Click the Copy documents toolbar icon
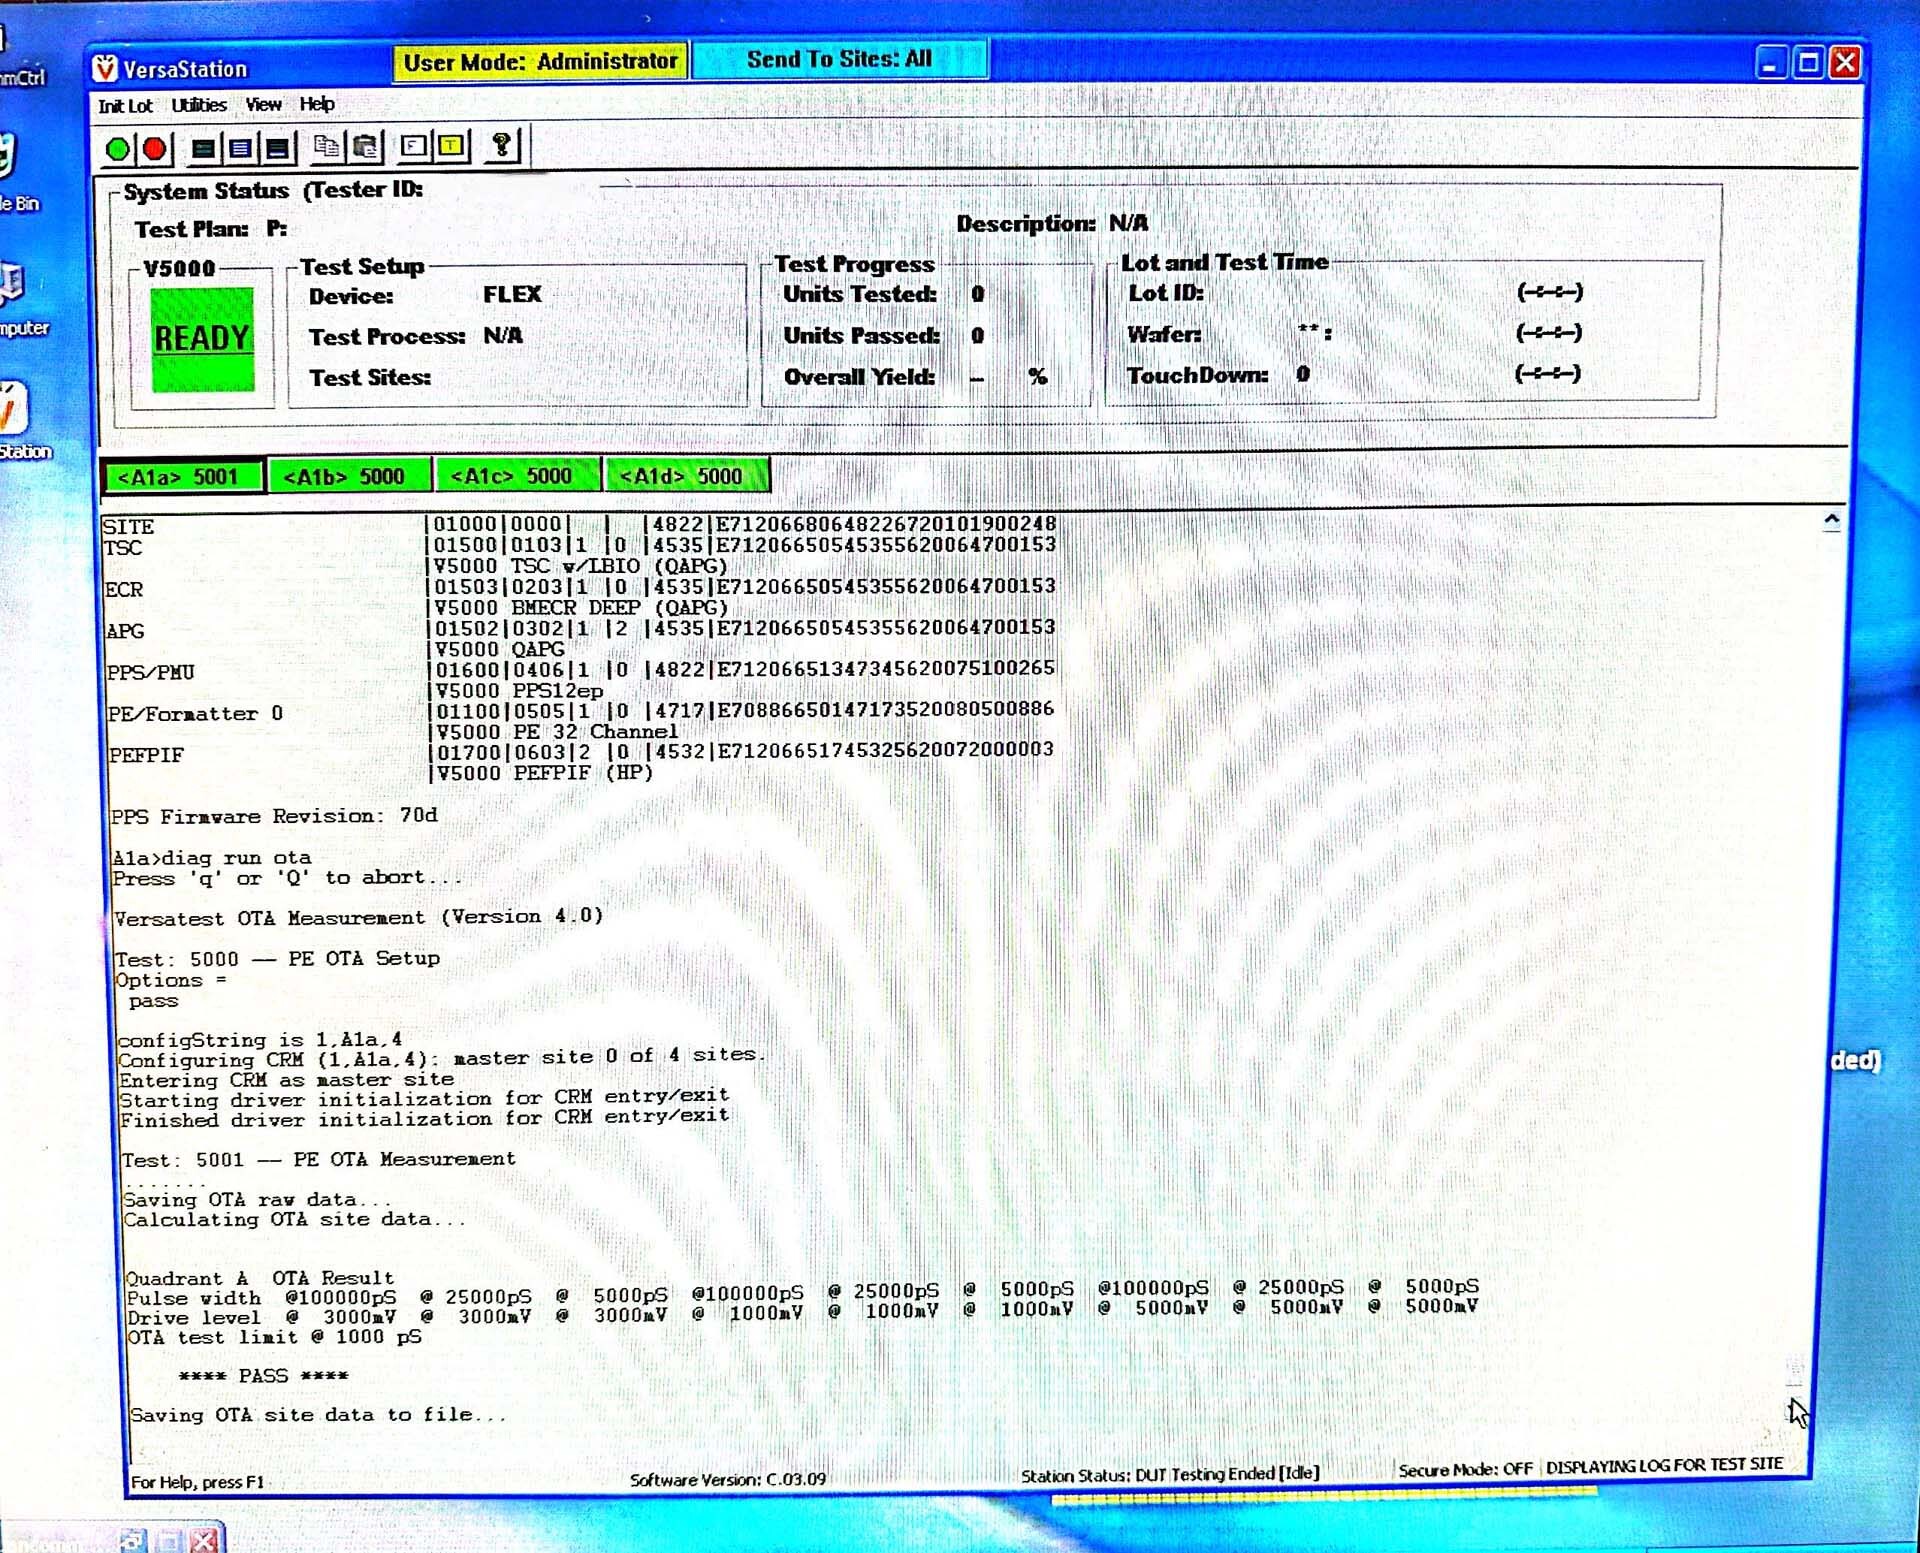This screenshot has height=1553, width=1920. pyautogui.click(x=326, y=147)
